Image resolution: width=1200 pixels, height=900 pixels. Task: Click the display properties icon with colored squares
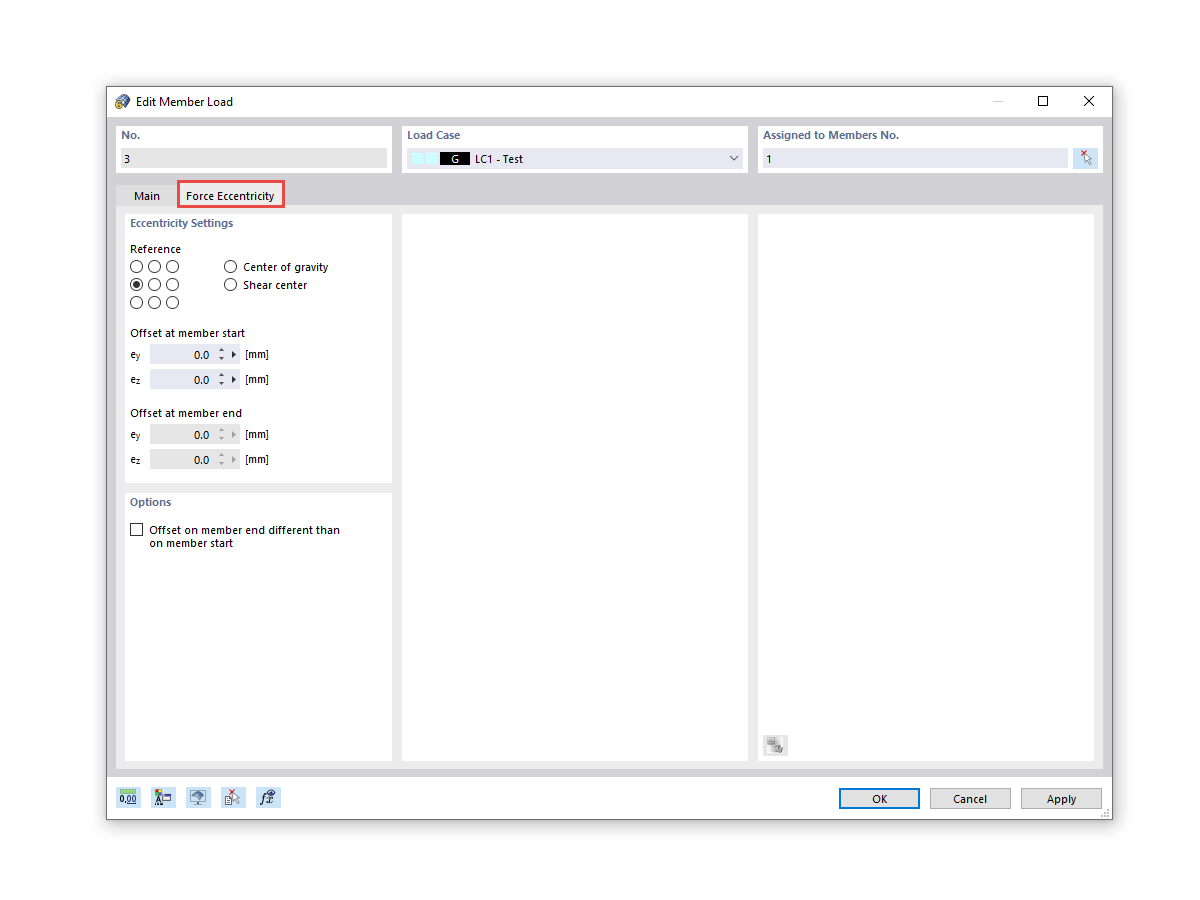pyautogui.click(x=163, y=798)
